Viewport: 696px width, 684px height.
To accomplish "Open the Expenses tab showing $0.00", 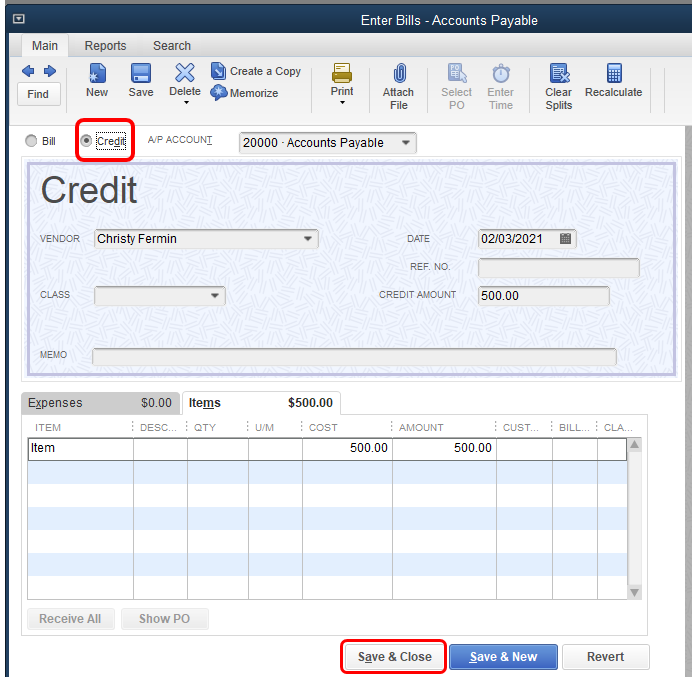I will click(x=100, y=403).
